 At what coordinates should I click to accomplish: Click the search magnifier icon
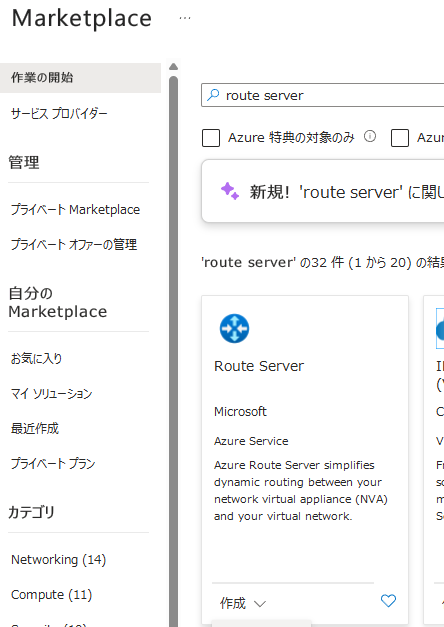point(213,95)
